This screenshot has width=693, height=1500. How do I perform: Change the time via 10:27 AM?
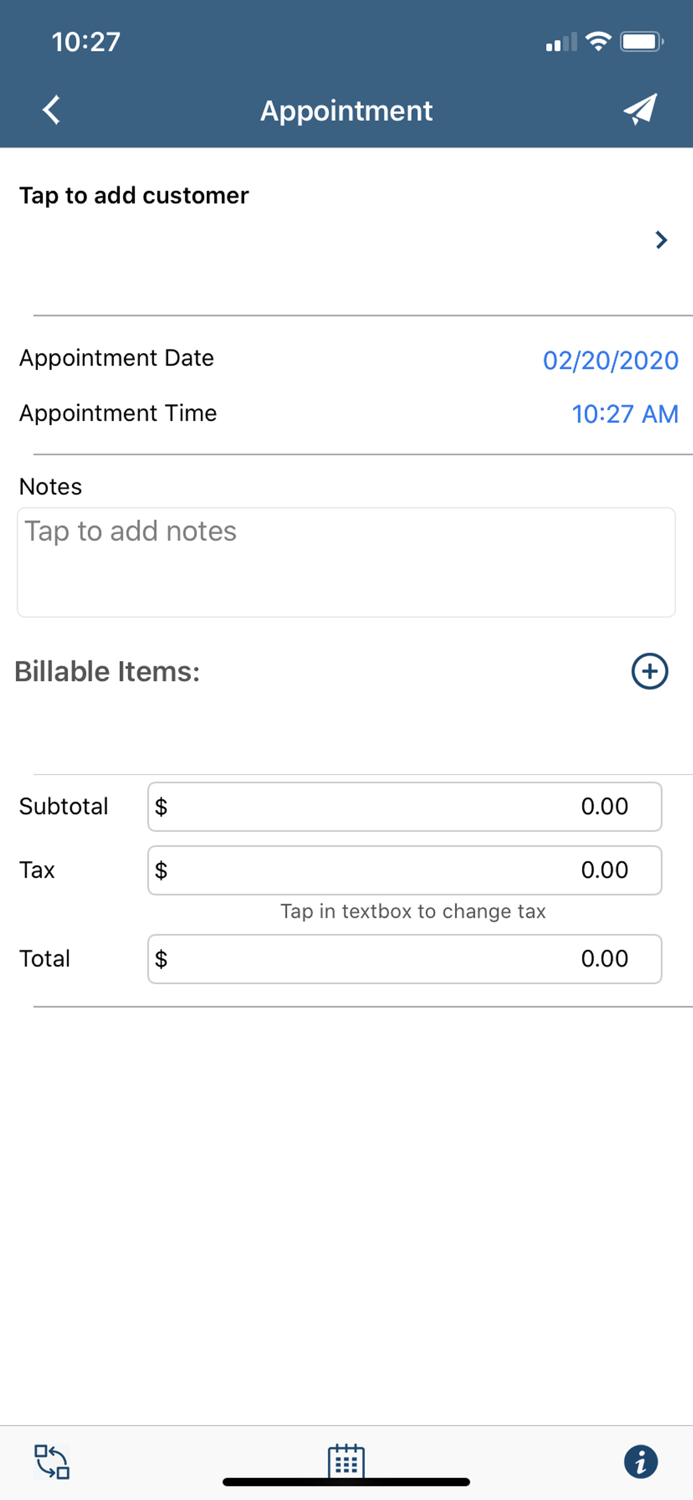[625, 413]
